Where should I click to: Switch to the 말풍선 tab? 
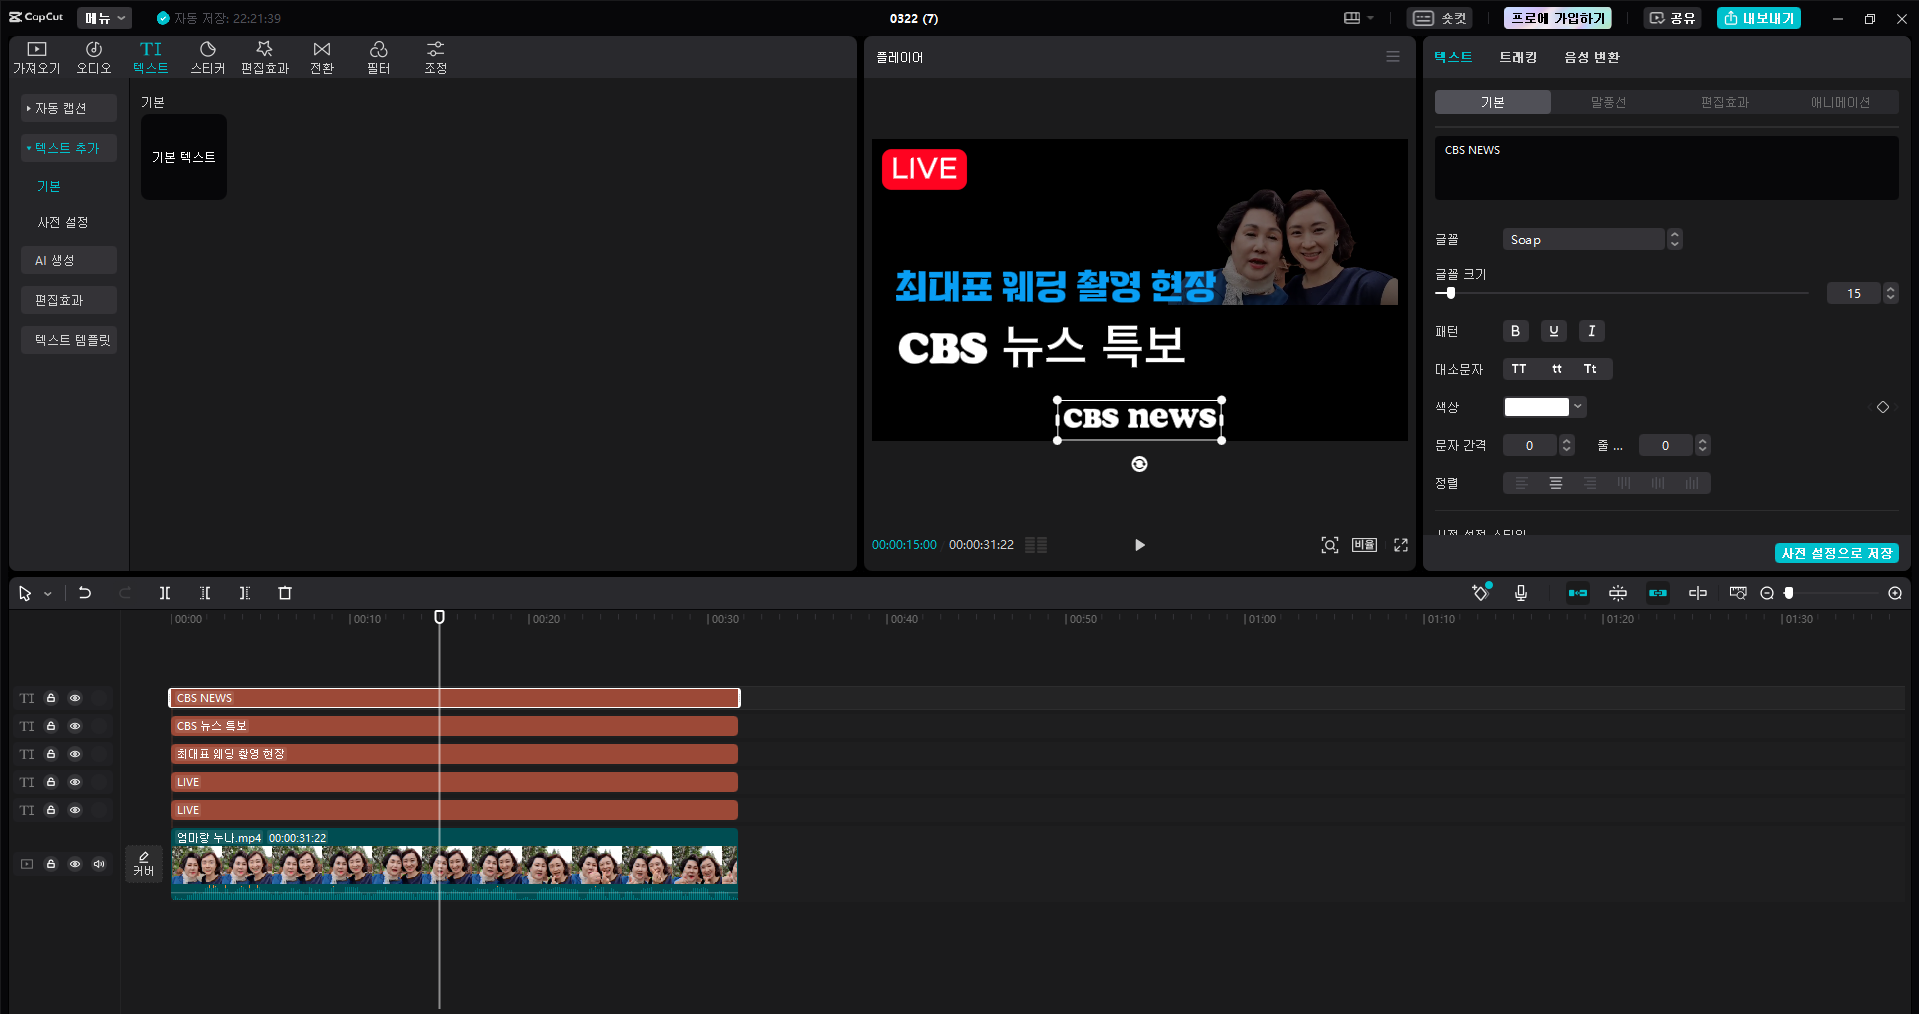click(1608, 102)
